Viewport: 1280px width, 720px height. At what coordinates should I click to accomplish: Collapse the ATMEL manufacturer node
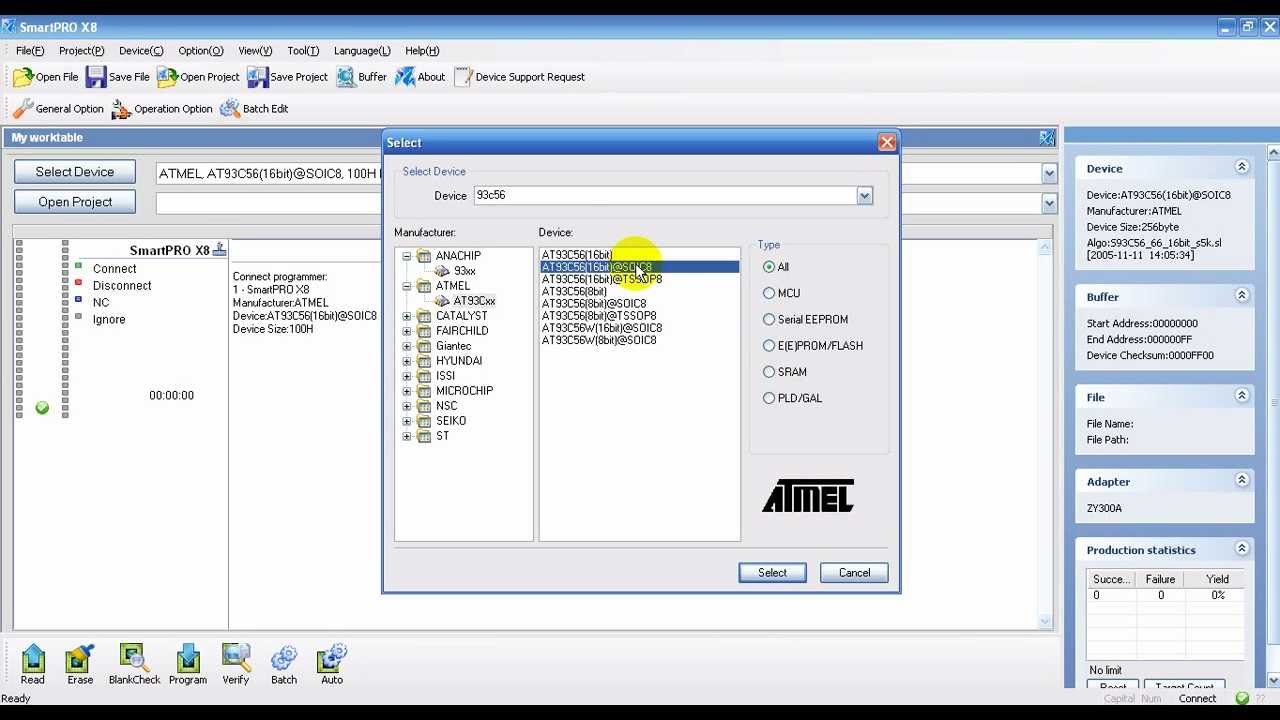407,286
